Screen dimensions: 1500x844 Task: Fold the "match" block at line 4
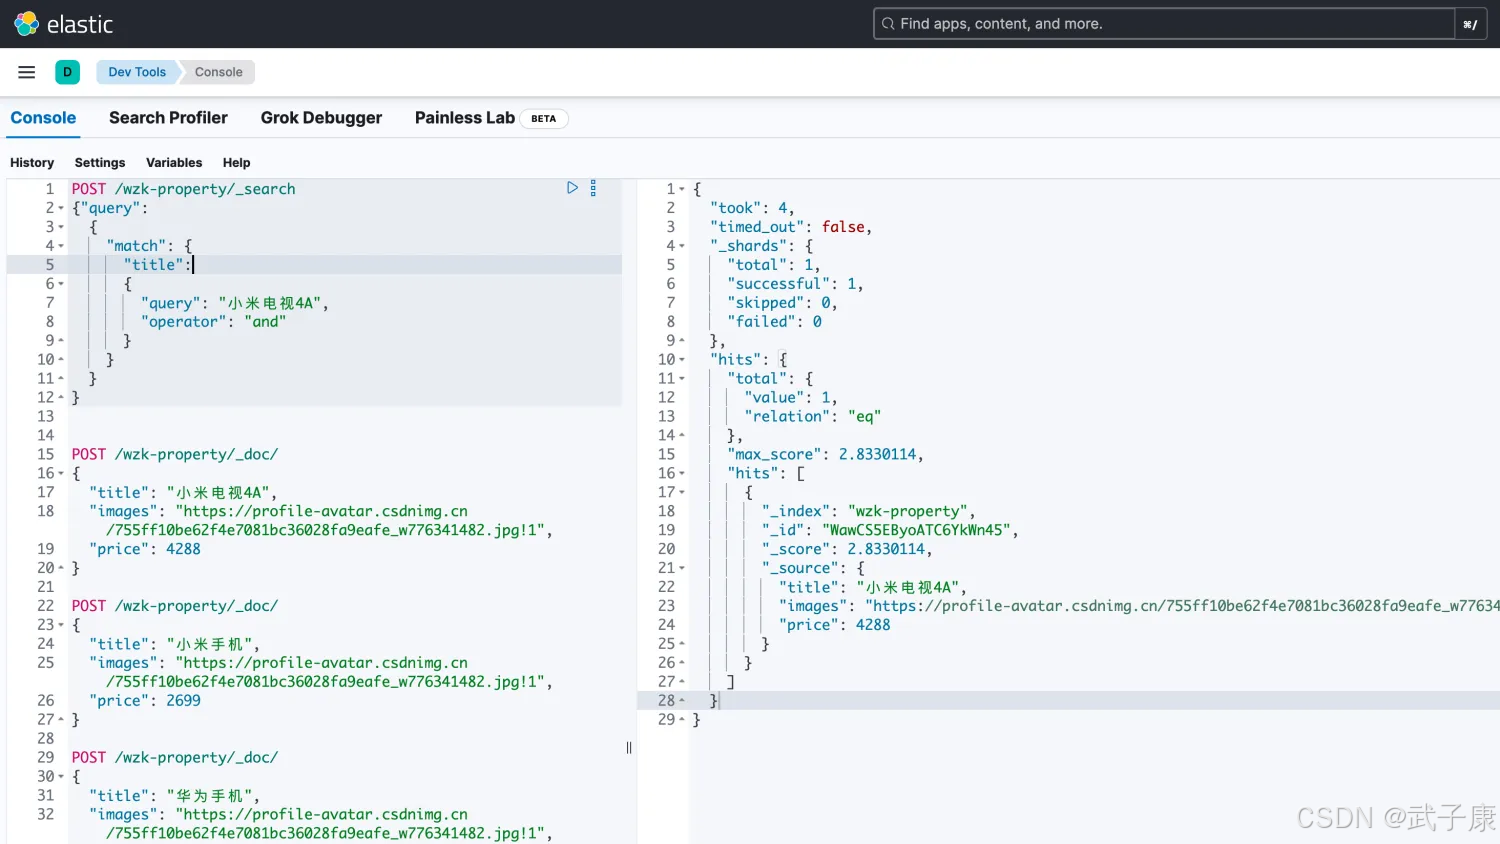pyautogui.click(x=61, y=246)
